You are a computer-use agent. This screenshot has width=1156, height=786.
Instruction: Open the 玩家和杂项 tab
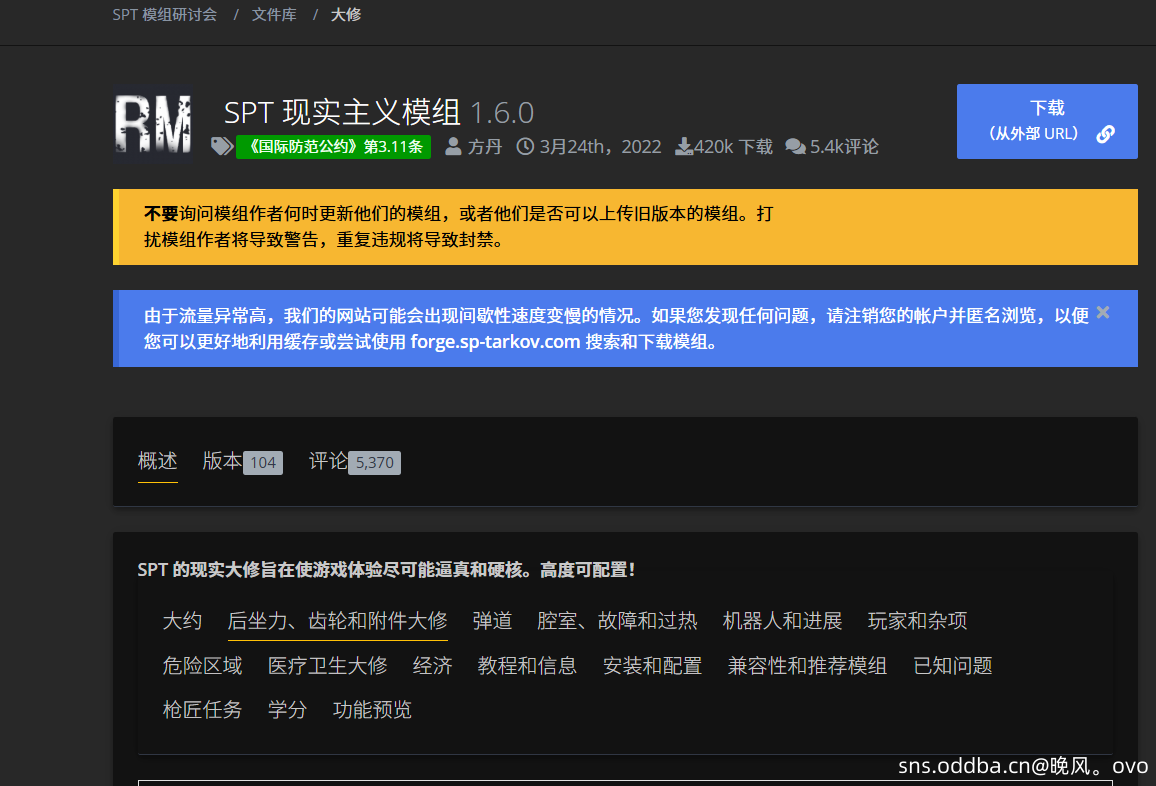tap(917, 621)
